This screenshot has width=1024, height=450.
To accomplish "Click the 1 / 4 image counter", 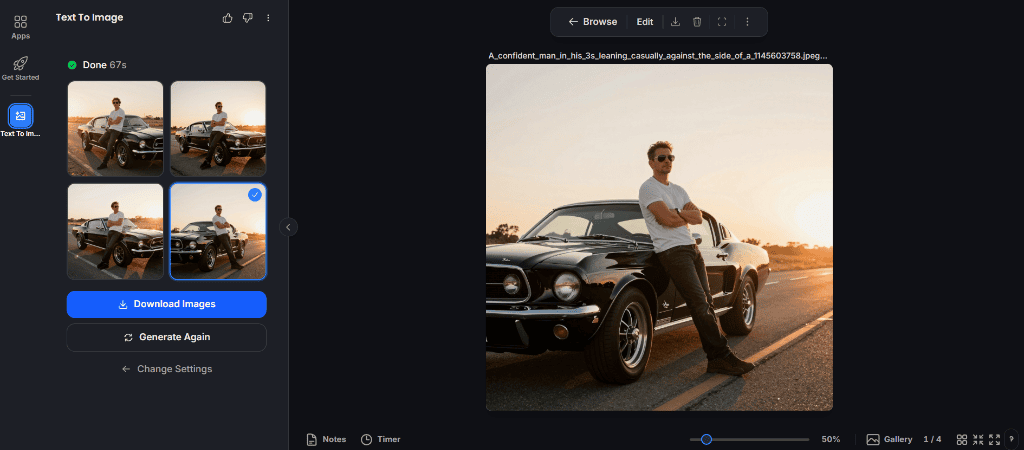I will click(933, 439).
